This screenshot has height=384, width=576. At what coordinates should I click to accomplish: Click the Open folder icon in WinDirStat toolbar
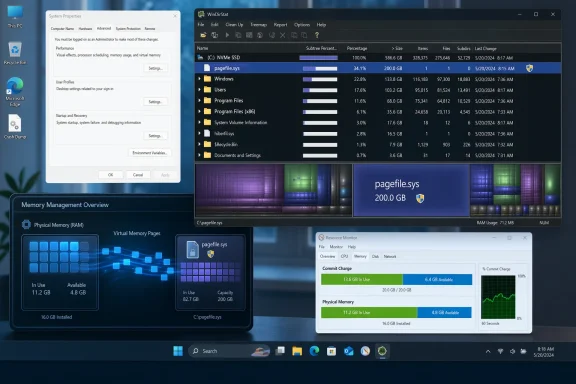[x=203, y=35]
